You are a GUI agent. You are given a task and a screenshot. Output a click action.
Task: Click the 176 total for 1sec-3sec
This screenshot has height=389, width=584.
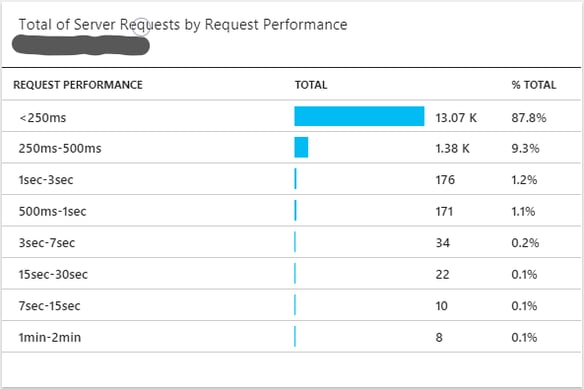point(445,180)
